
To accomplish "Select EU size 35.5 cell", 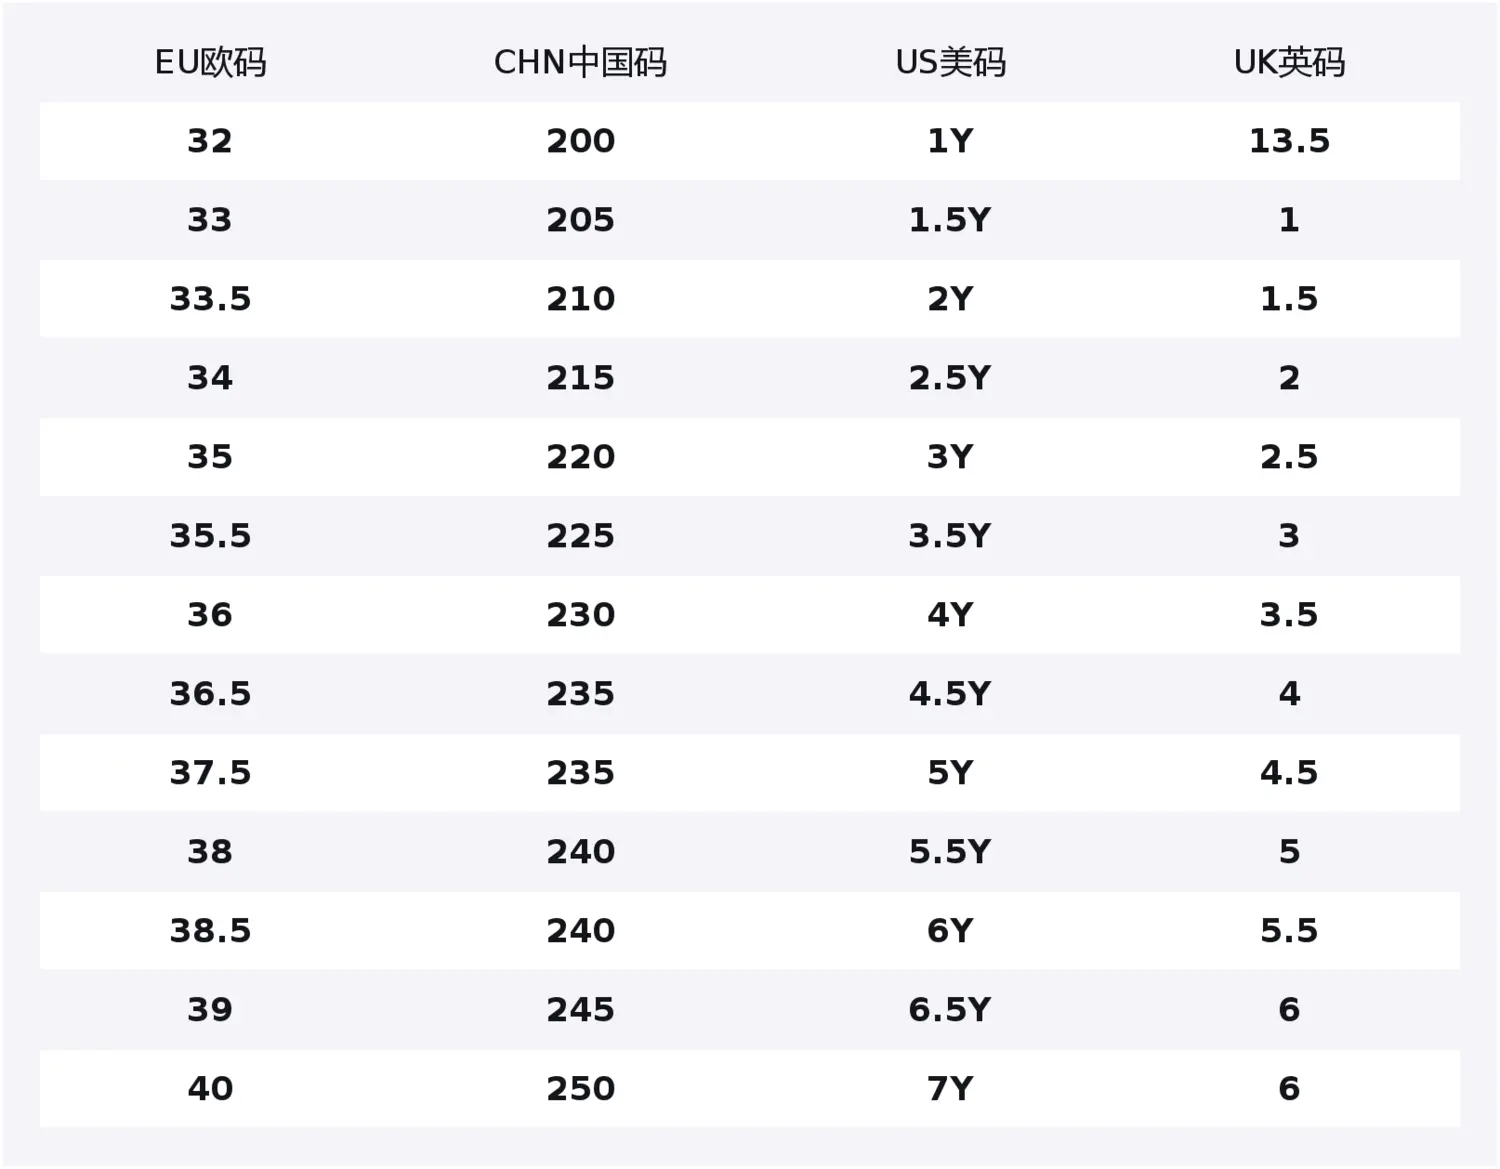I will click(210, 536).
